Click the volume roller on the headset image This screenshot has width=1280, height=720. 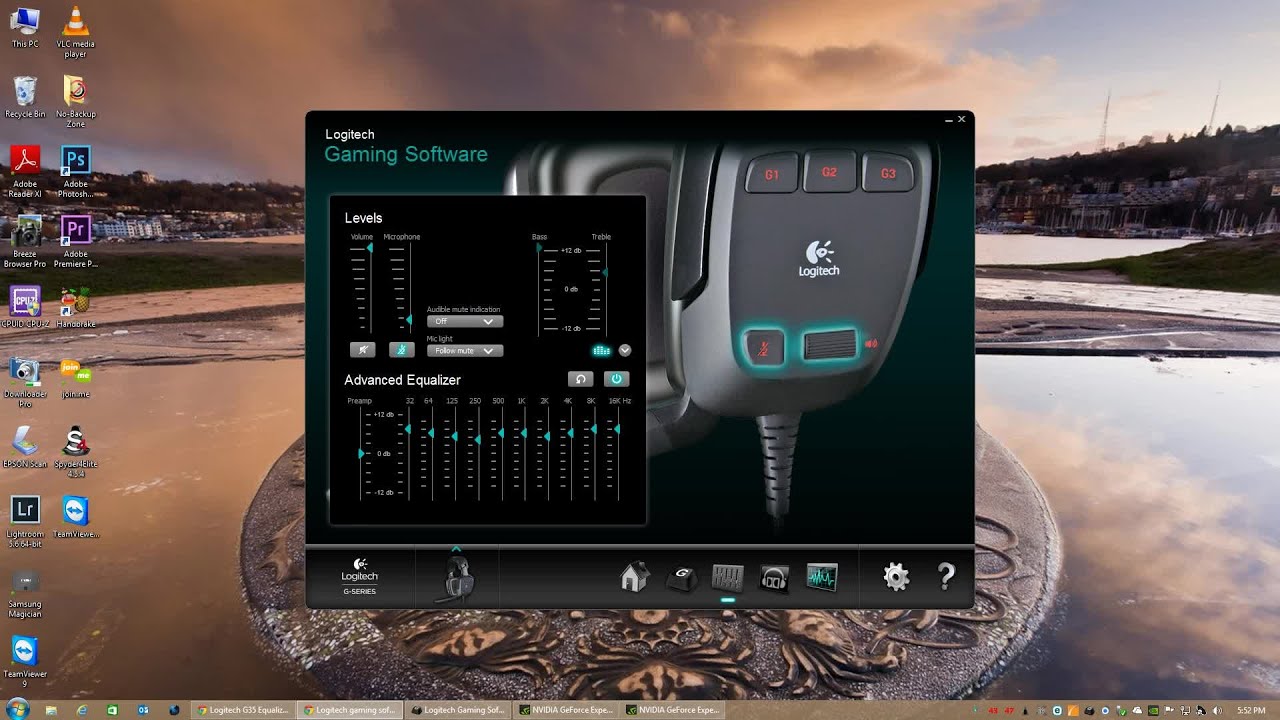click(830, 346)
